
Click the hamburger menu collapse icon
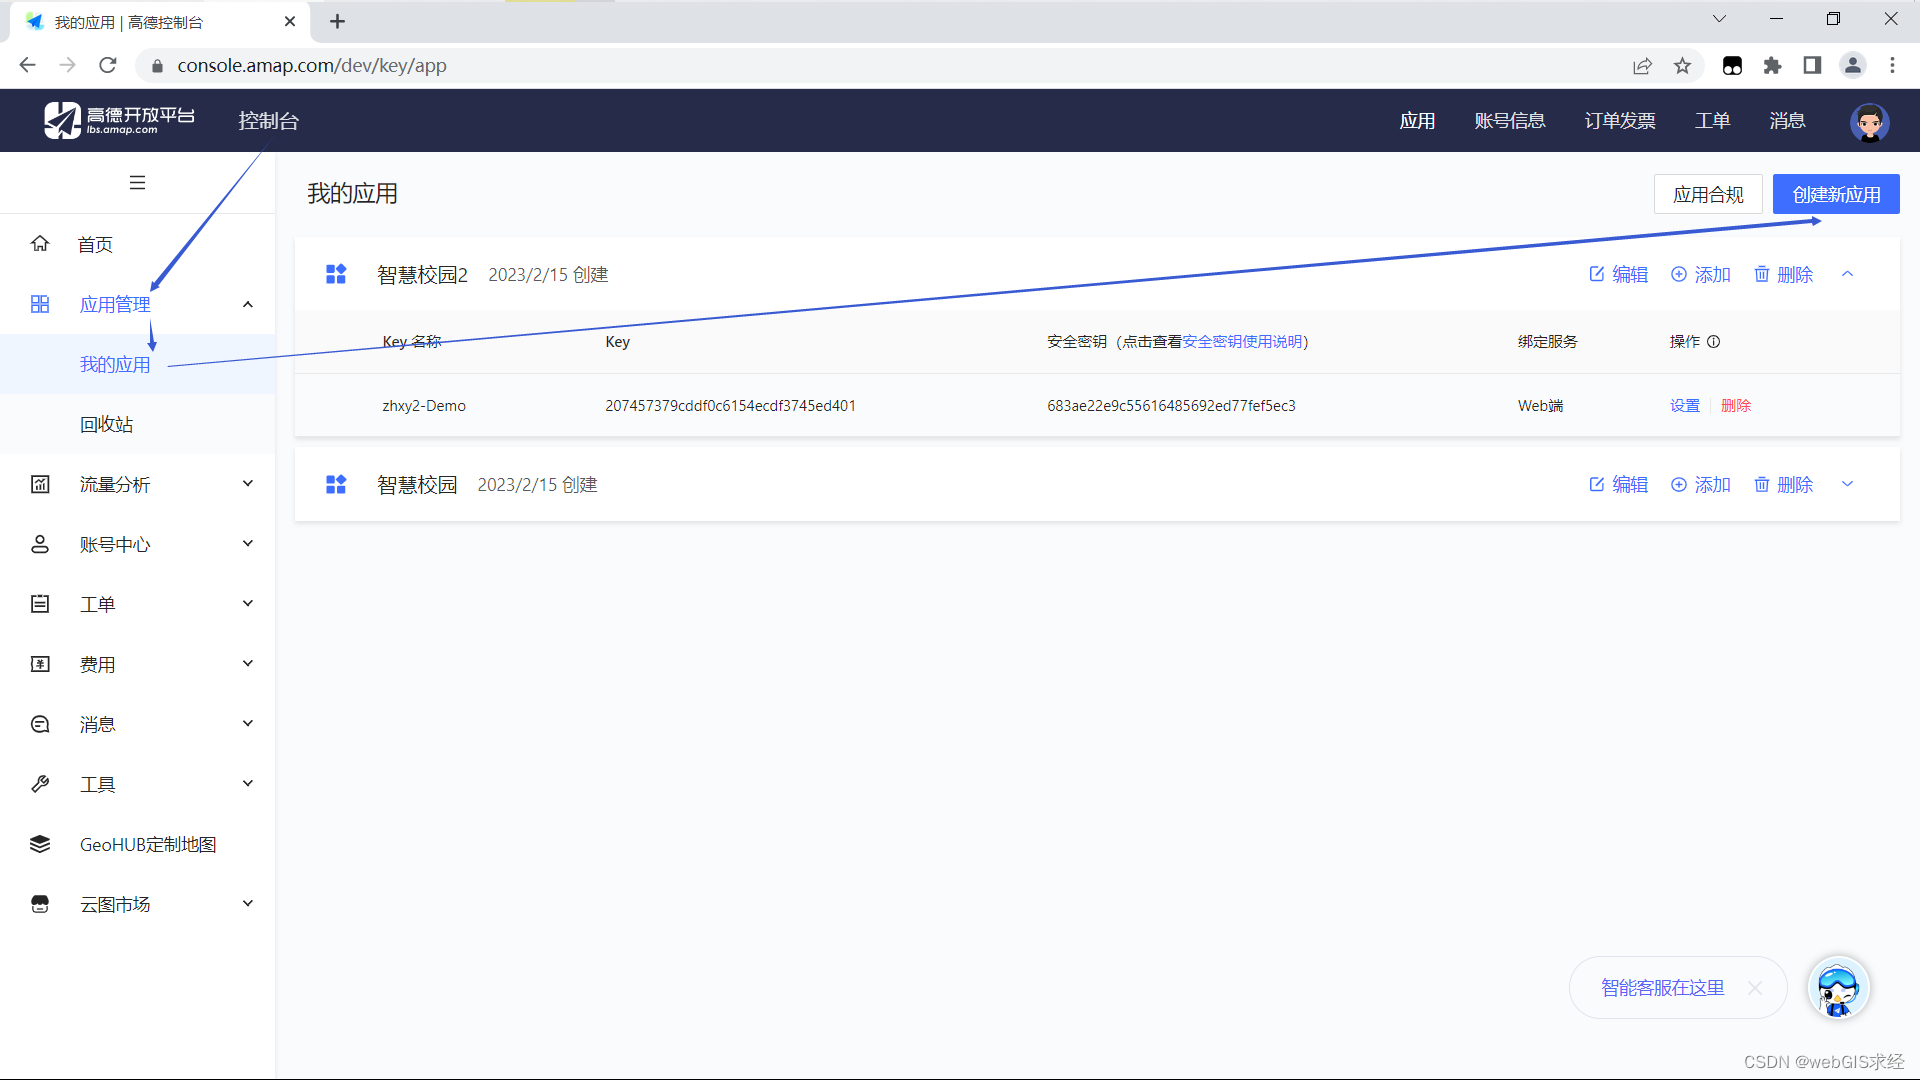pyautogui.click(x=137, y=183)
